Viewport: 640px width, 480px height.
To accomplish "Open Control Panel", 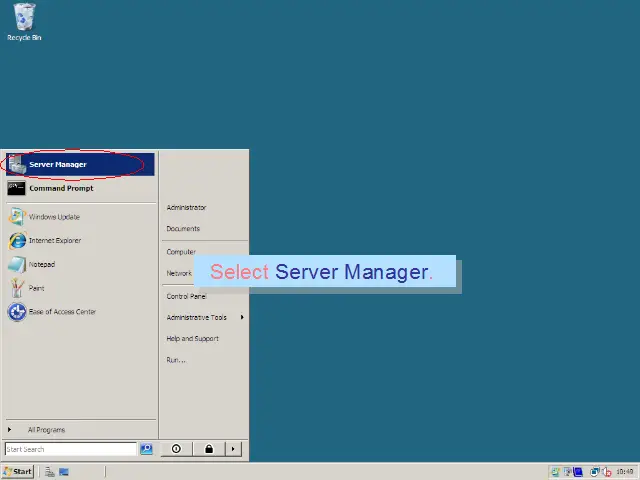I will tap(186, 296).
